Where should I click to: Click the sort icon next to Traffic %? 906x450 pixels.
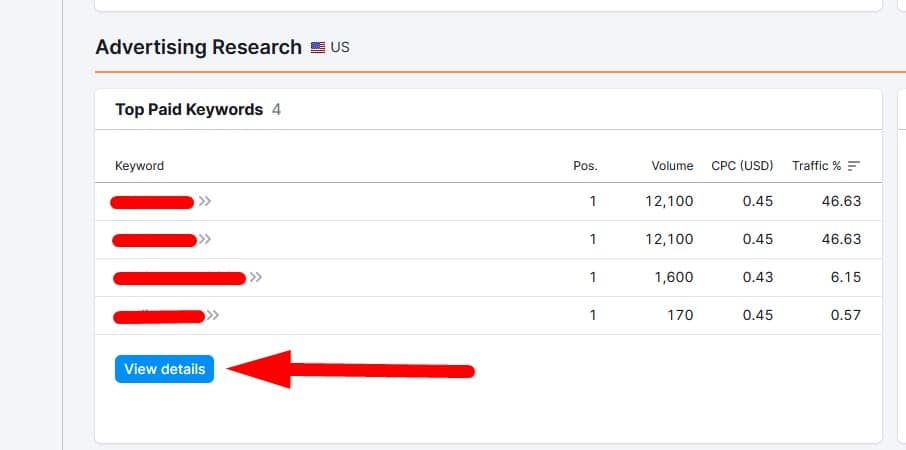coord(853,166)
